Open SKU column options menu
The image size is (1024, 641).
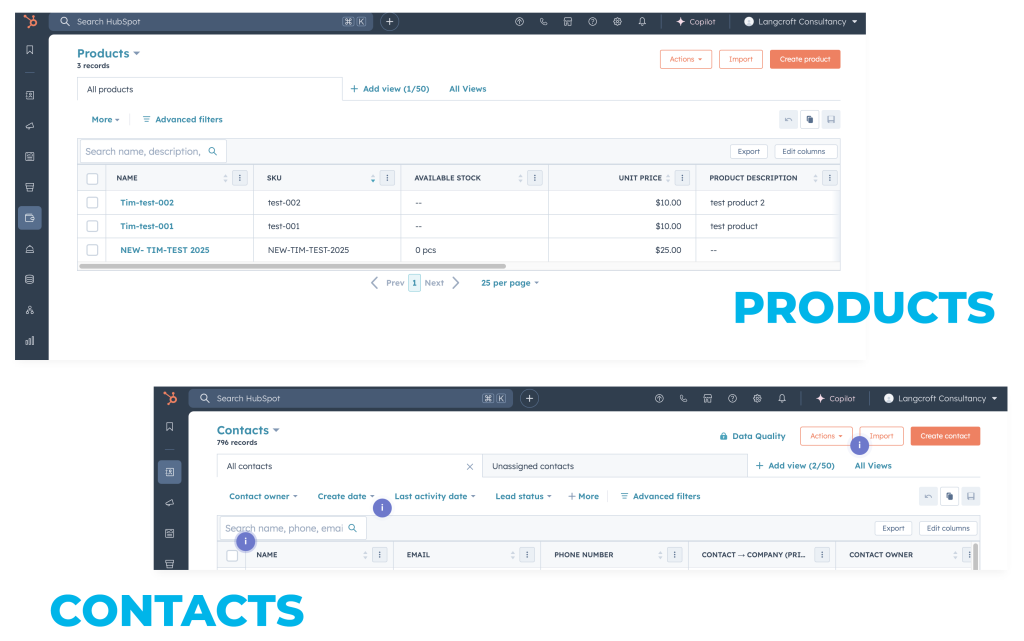(387, 178)
